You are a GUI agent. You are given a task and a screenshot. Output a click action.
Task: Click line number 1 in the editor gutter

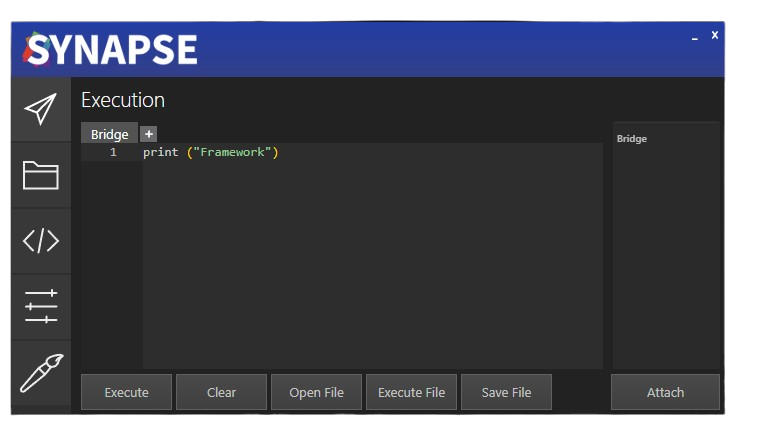(113, 153)
